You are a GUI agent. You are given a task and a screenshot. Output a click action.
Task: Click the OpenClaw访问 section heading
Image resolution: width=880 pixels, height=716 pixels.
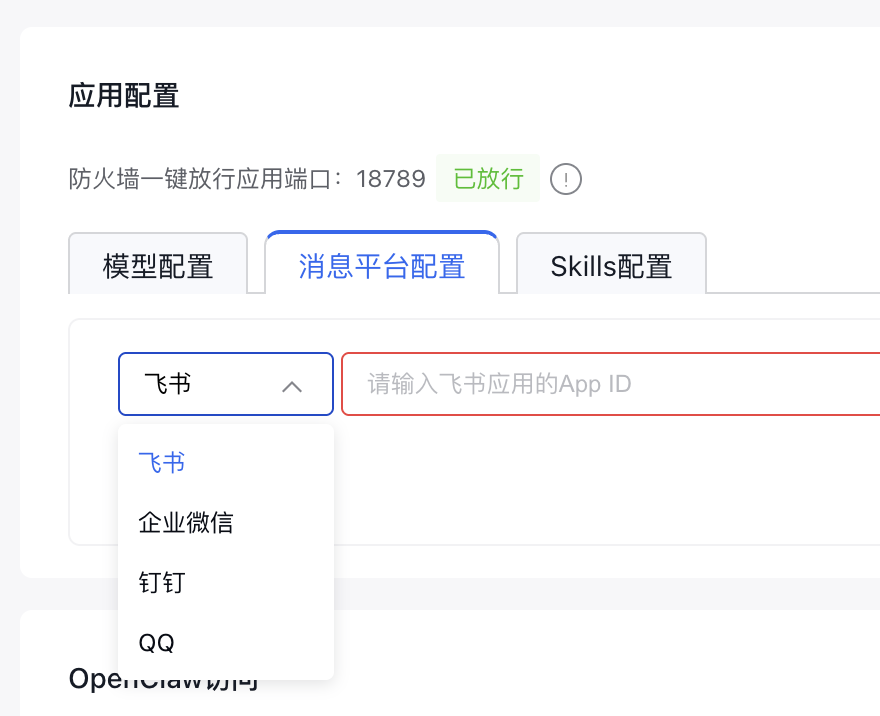[x=164, y=680]
